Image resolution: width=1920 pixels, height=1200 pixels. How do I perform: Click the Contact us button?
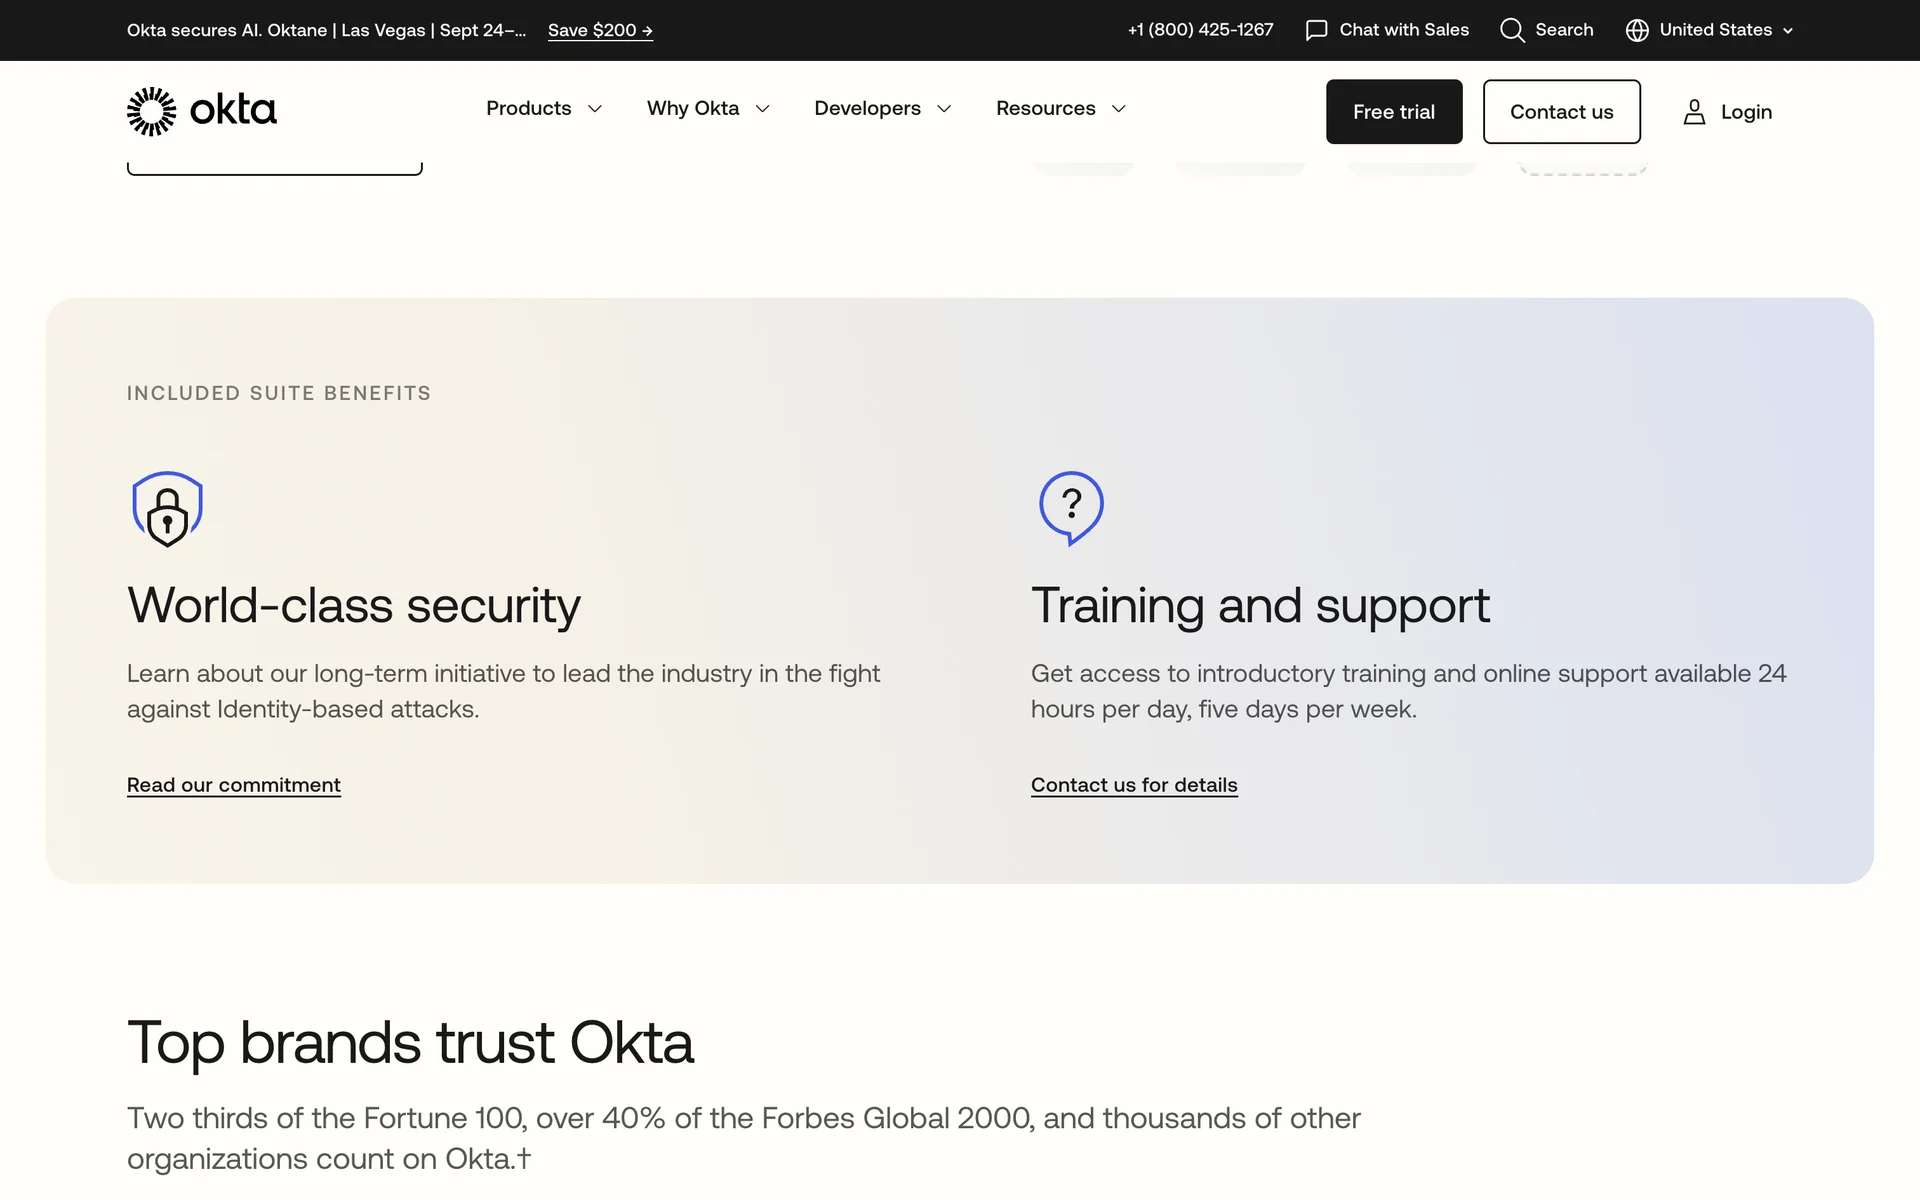point(1561,112)
